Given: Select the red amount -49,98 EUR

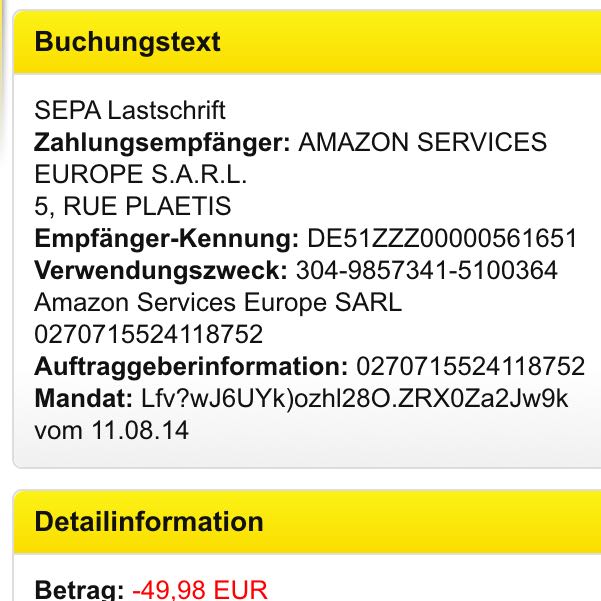Looking at the screenshot, I should (x=200, y=589).
